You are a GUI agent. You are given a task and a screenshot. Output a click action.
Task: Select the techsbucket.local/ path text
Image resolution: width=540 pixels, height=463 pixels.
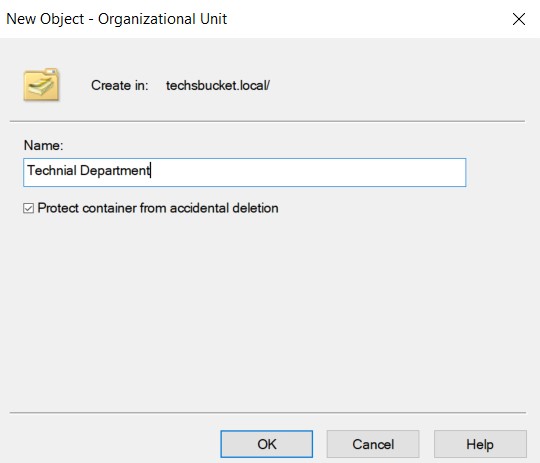pyautogui.click(x=218, y=85)
